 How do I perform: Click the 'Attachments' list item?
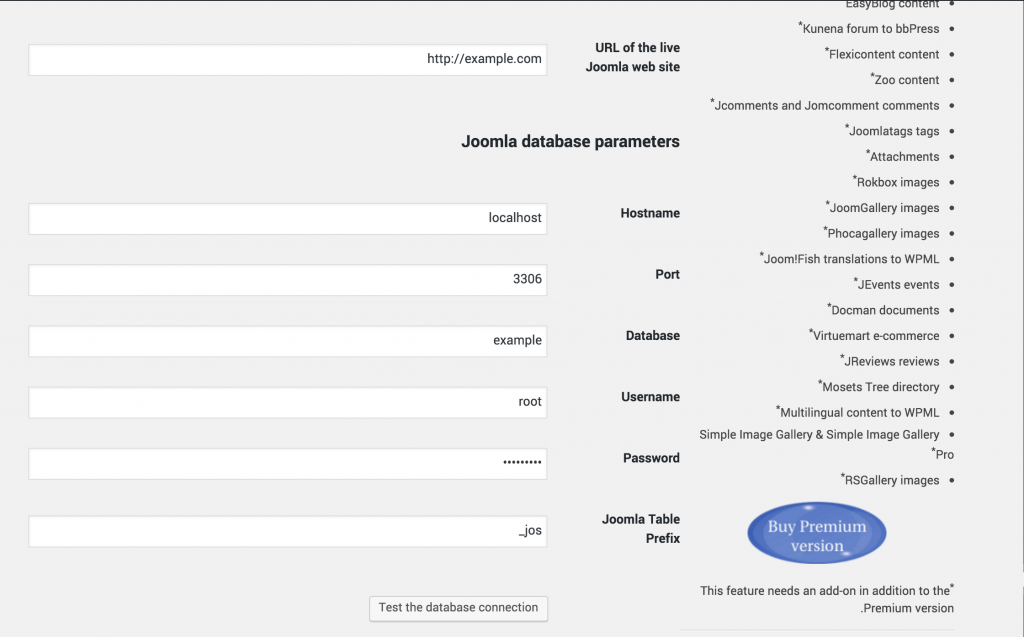pyautogui.click(x=903, y=156)
